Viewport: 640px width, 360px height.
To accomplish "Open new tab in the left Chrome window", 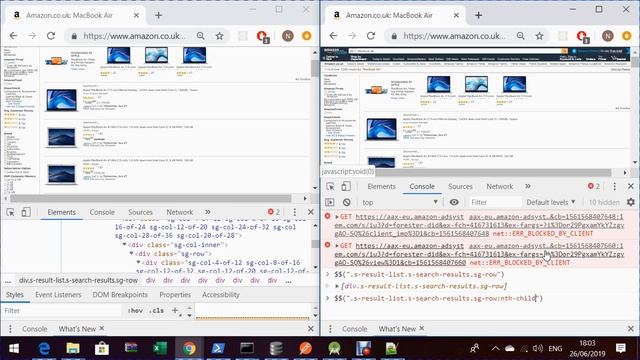I will click(158, 16).
